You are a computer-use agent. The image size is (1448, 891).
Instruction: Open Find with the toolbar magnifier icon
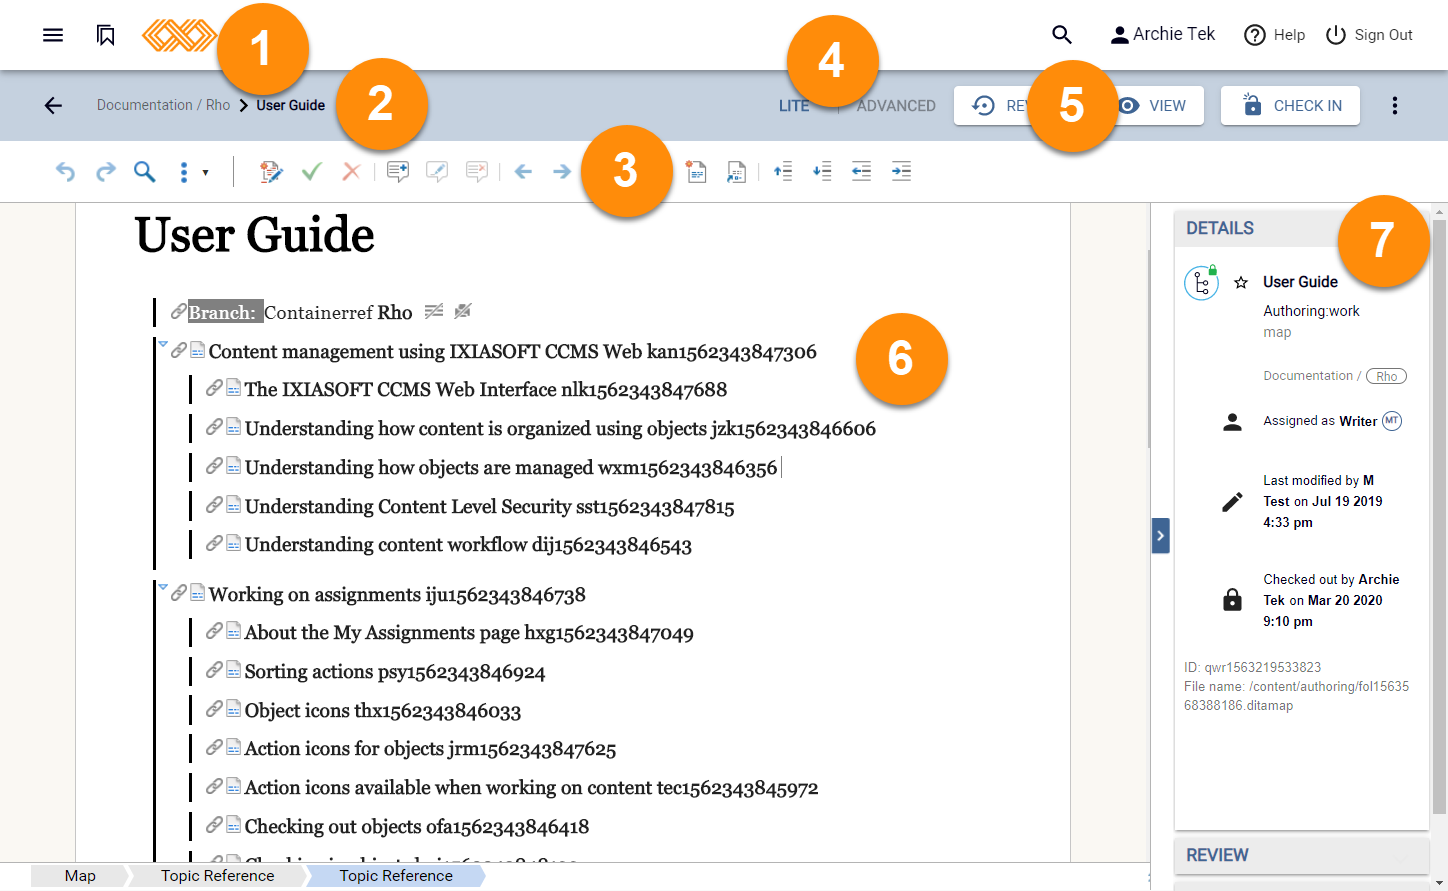[x=145, y=172]
